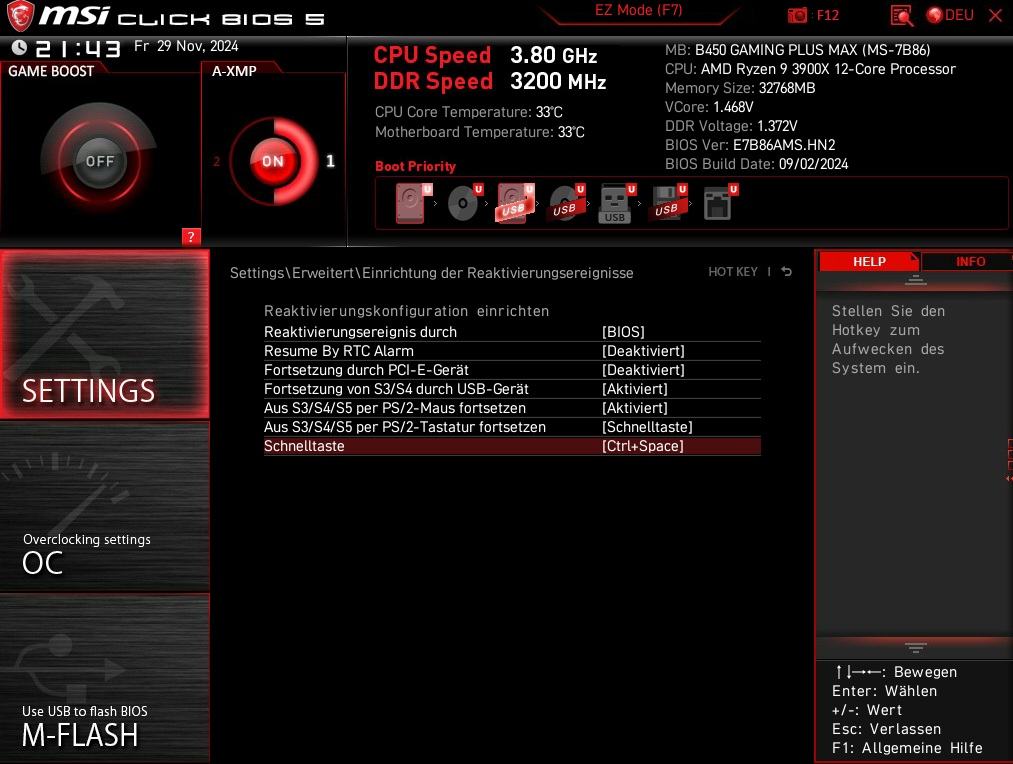The image size is (1013, 764).
Task: Click the Boot Priority label
Action: (415, 167)
